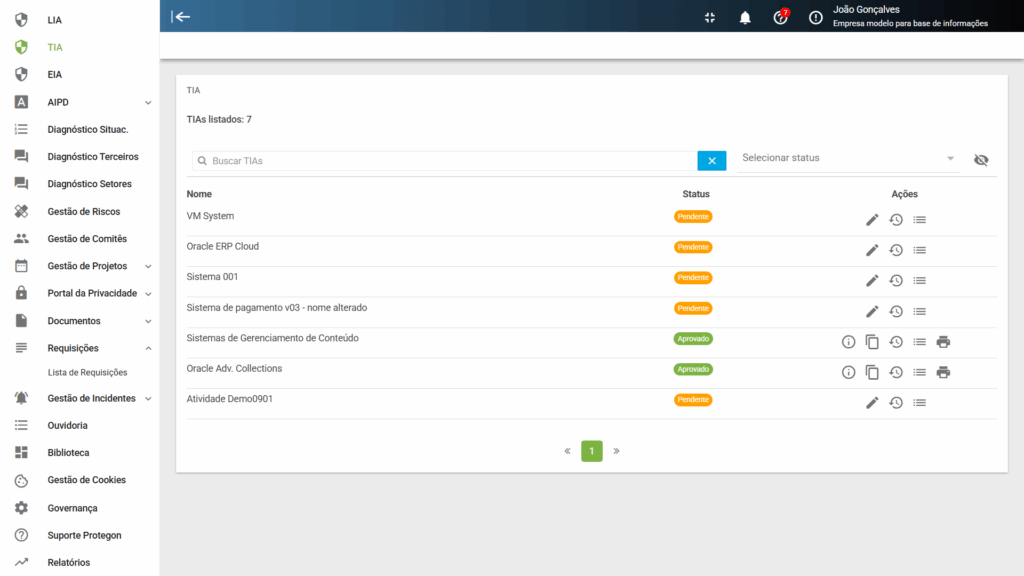
Task: Expand Gestão de Projetos submenu
Action: (148, 266)
